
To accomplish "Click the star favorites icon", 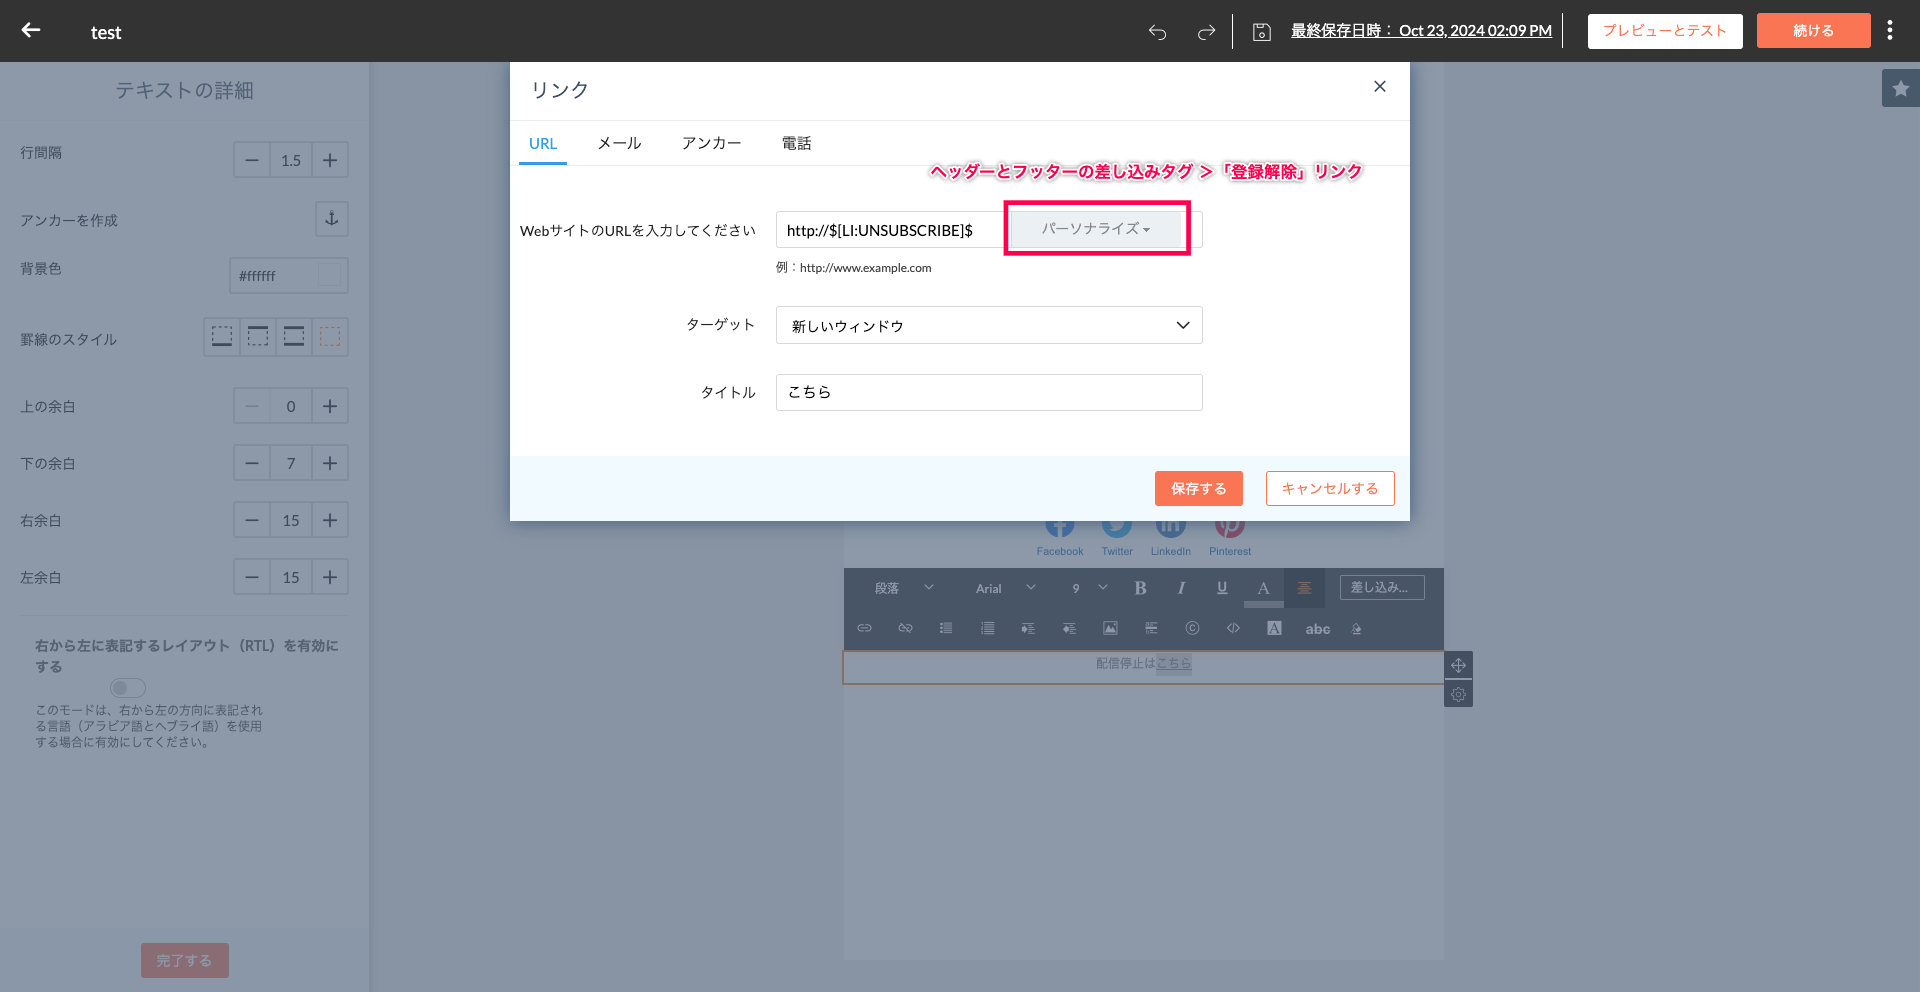I will coord(1900,89).
